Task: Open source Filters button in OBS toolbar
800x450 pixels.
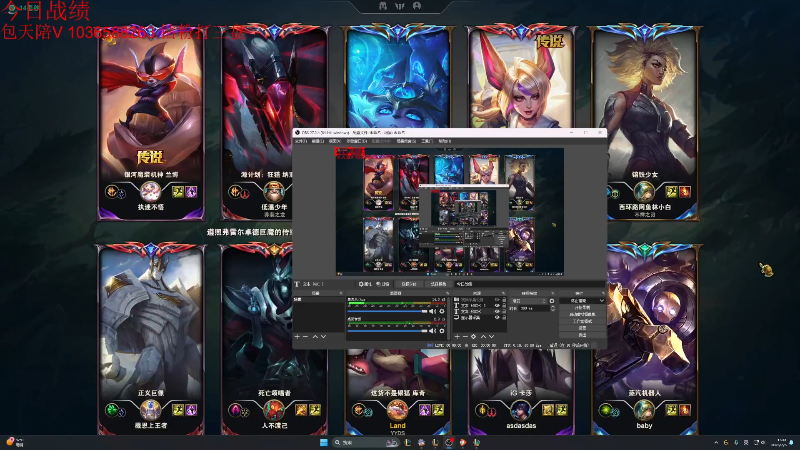Action: pos(383,284)
